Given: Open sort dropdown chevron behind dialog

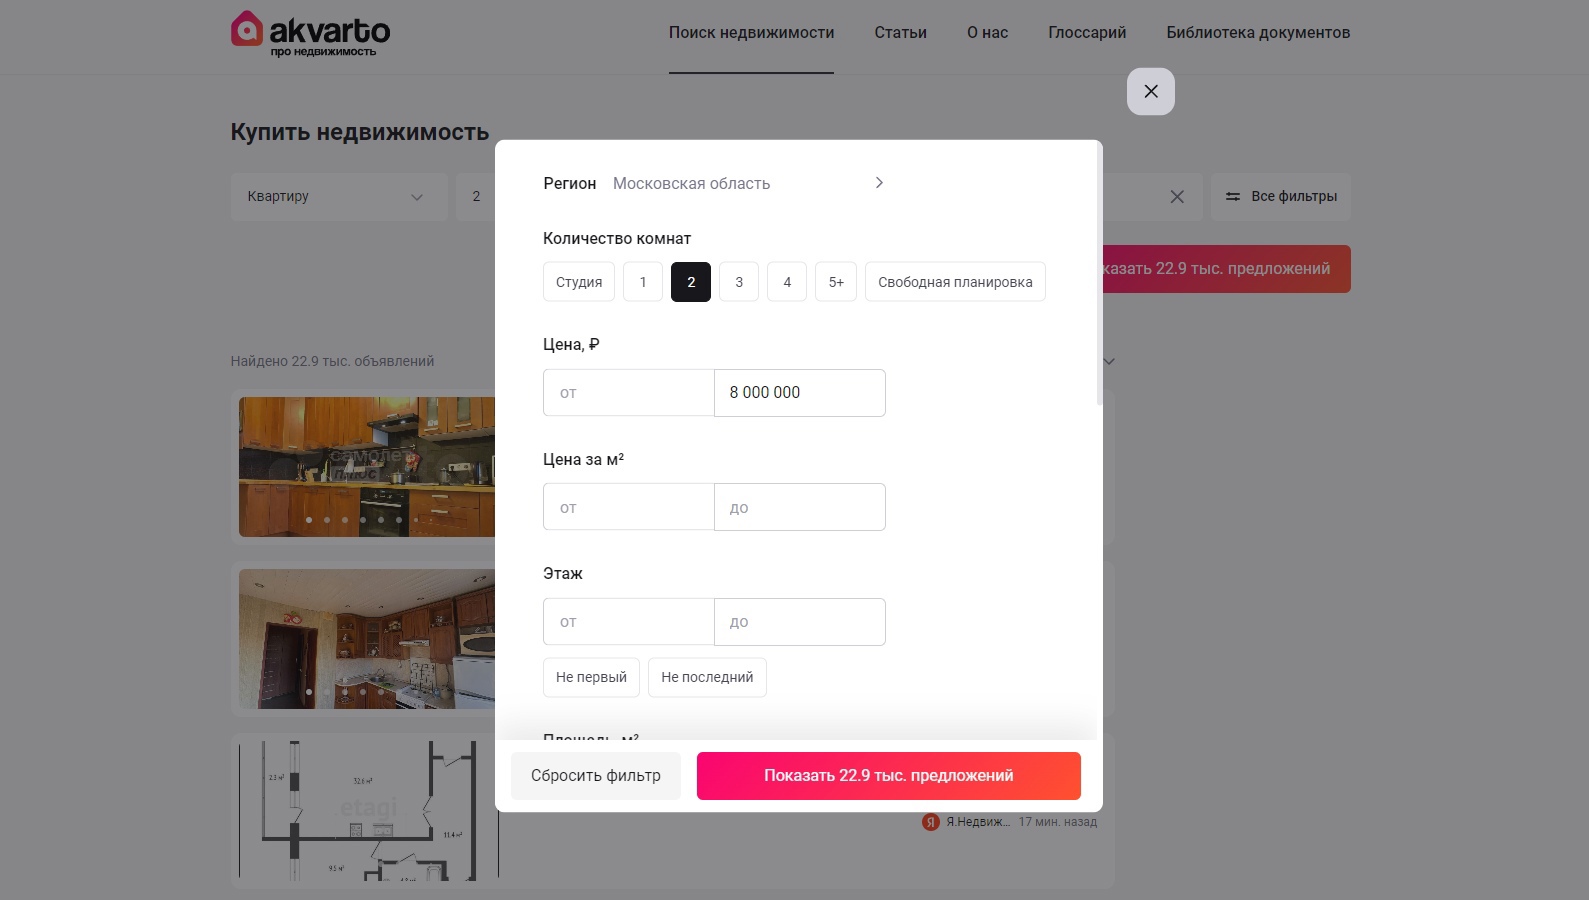Looking at the screenshot, I should click(x=1109, y=361).
